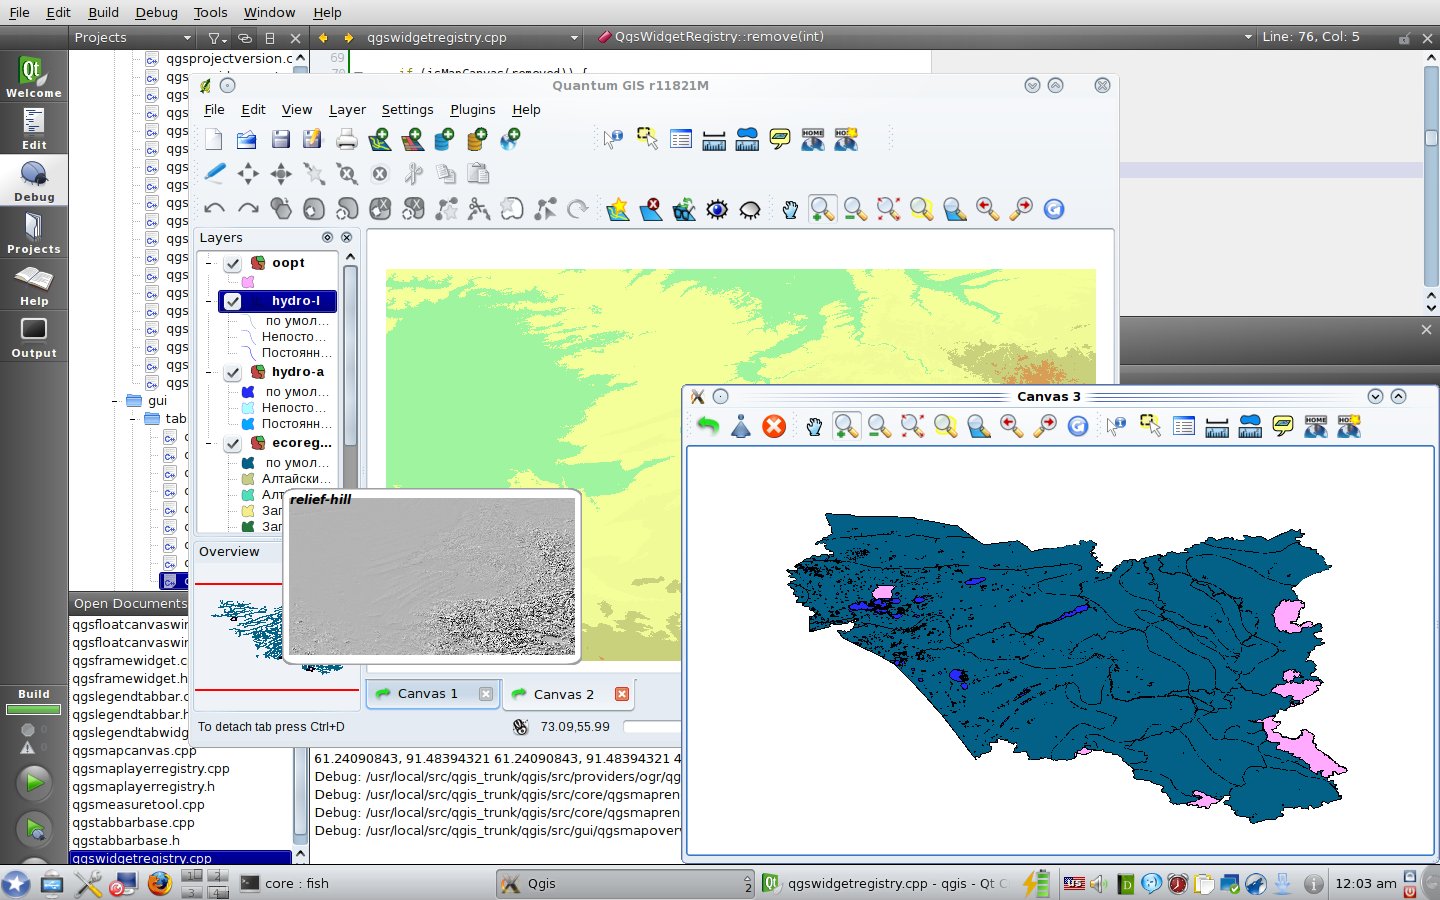
Task: Uncheck the hydro-a layer visibility
Action: (232, 371)
